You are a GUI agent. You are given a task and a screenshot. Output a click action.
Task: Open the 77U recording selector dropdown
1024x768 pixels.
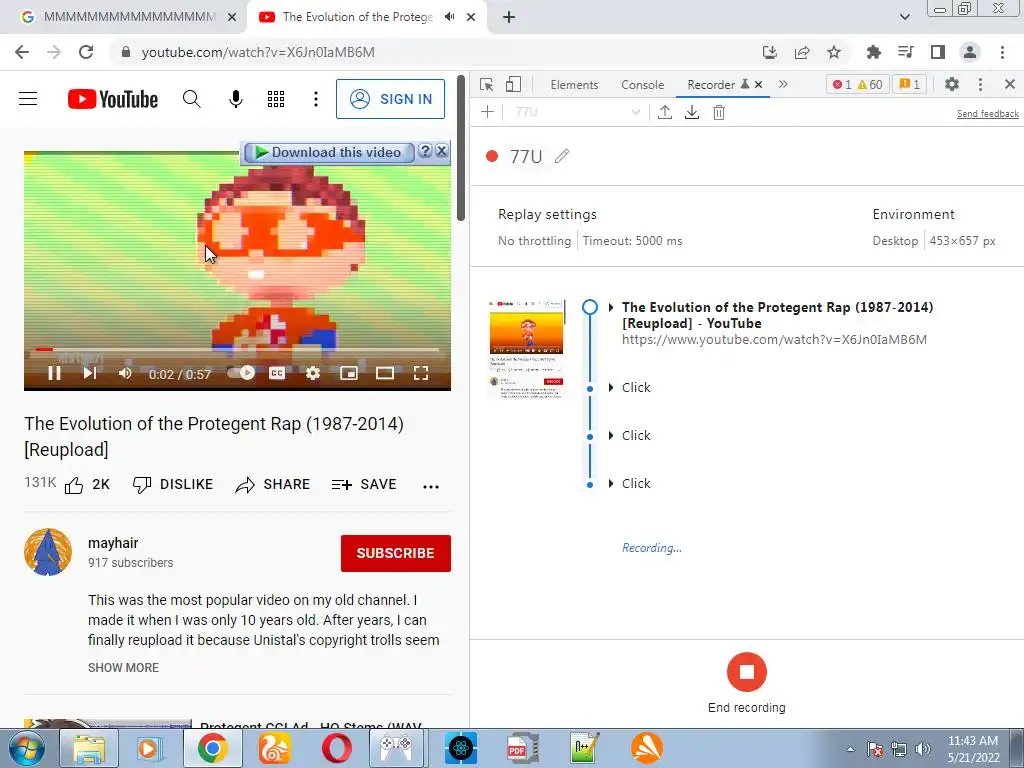tap(577, 112)
